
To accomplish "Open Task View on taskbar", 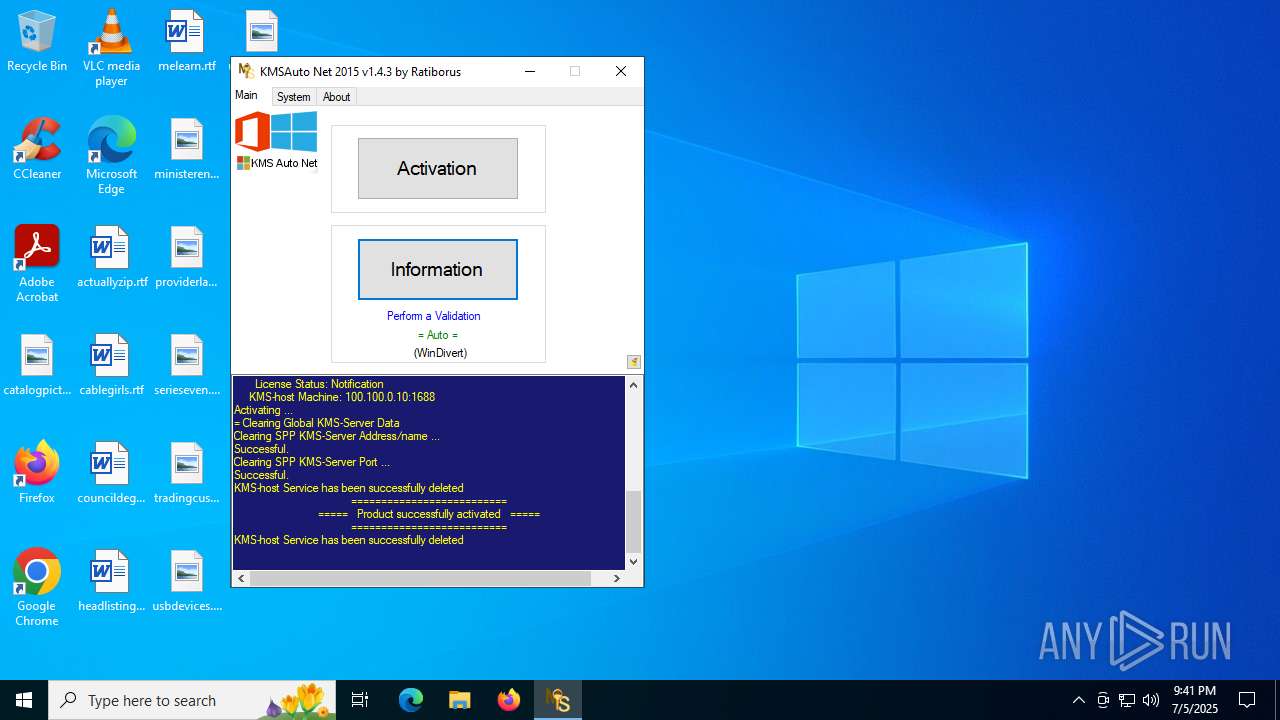I will coord(360,700).
